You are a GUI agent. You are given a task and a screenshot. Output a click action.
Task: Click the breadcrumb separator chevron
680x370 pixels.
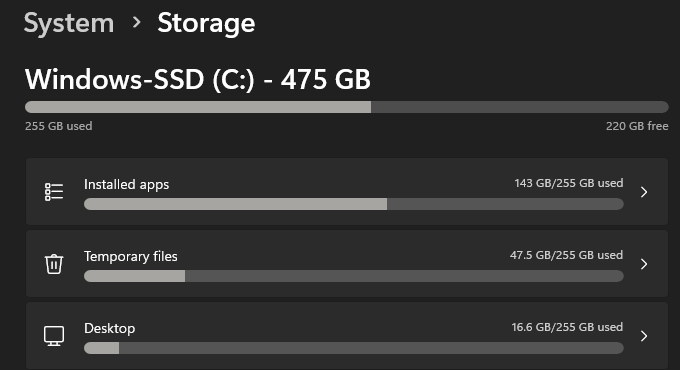pos(137,22)
